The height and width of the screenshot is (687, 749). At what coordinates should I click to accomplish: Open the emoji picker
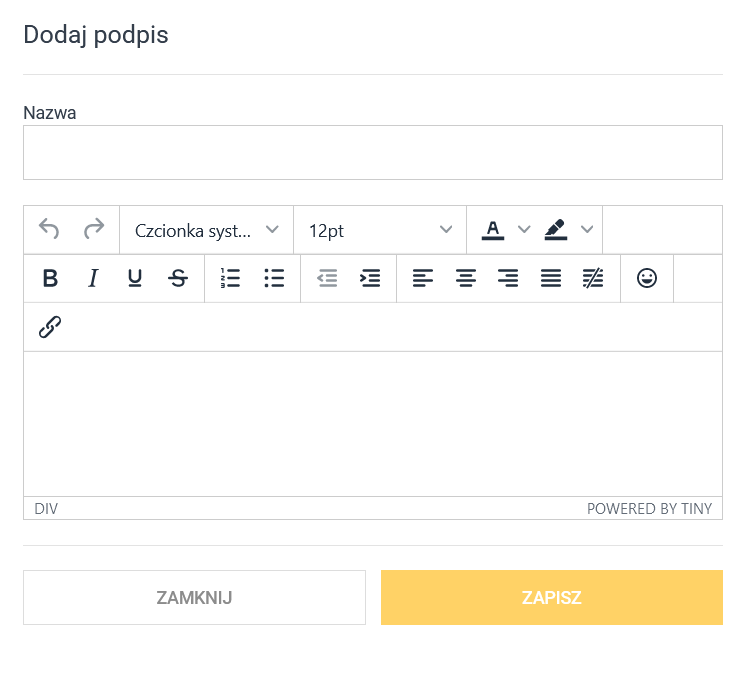pyautogui.click(x=647, y=279)
